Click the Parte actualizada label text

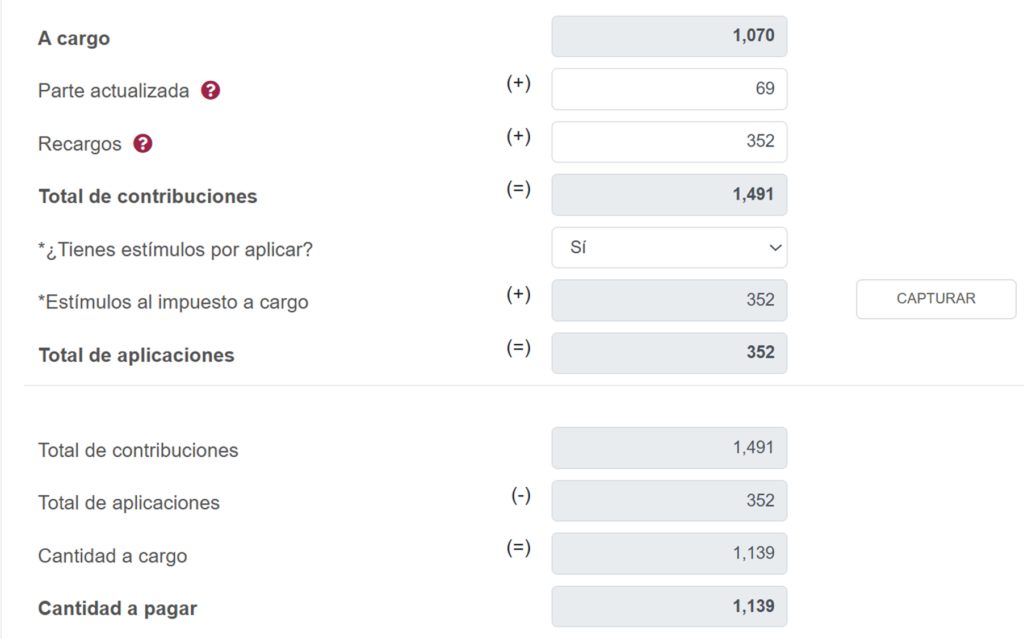pyautogui.click(x=113, y=91)
